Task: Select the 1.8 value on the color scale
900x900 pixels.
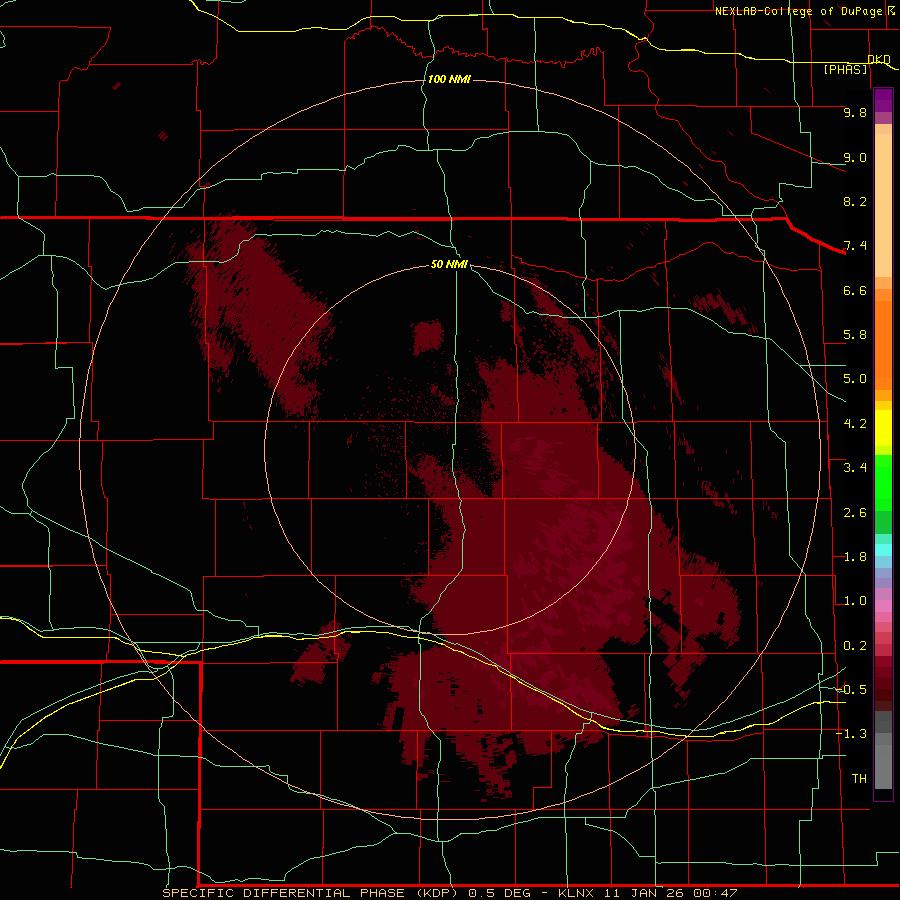Action: coord(855,557)
